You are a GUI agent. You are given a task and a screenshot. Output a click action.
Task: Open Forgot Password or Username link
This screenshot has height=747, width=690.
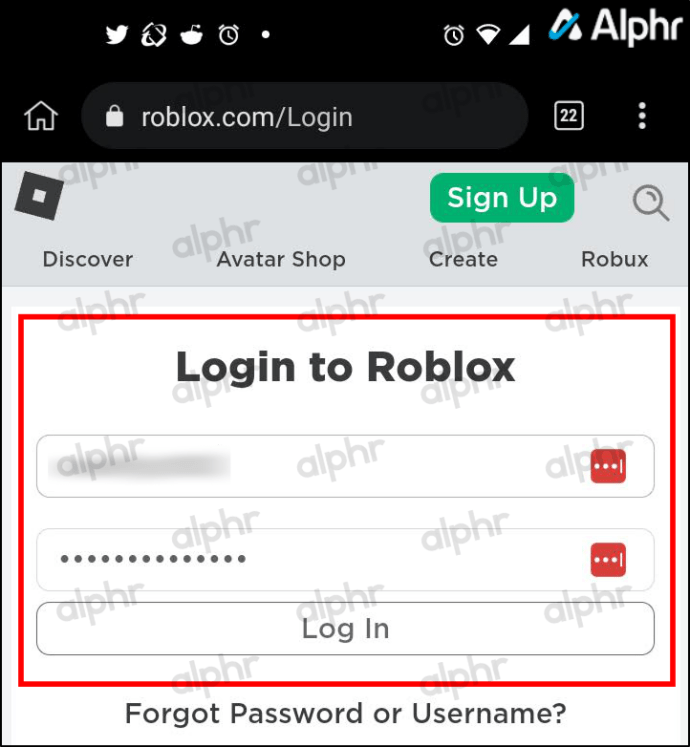coord(345,714)
